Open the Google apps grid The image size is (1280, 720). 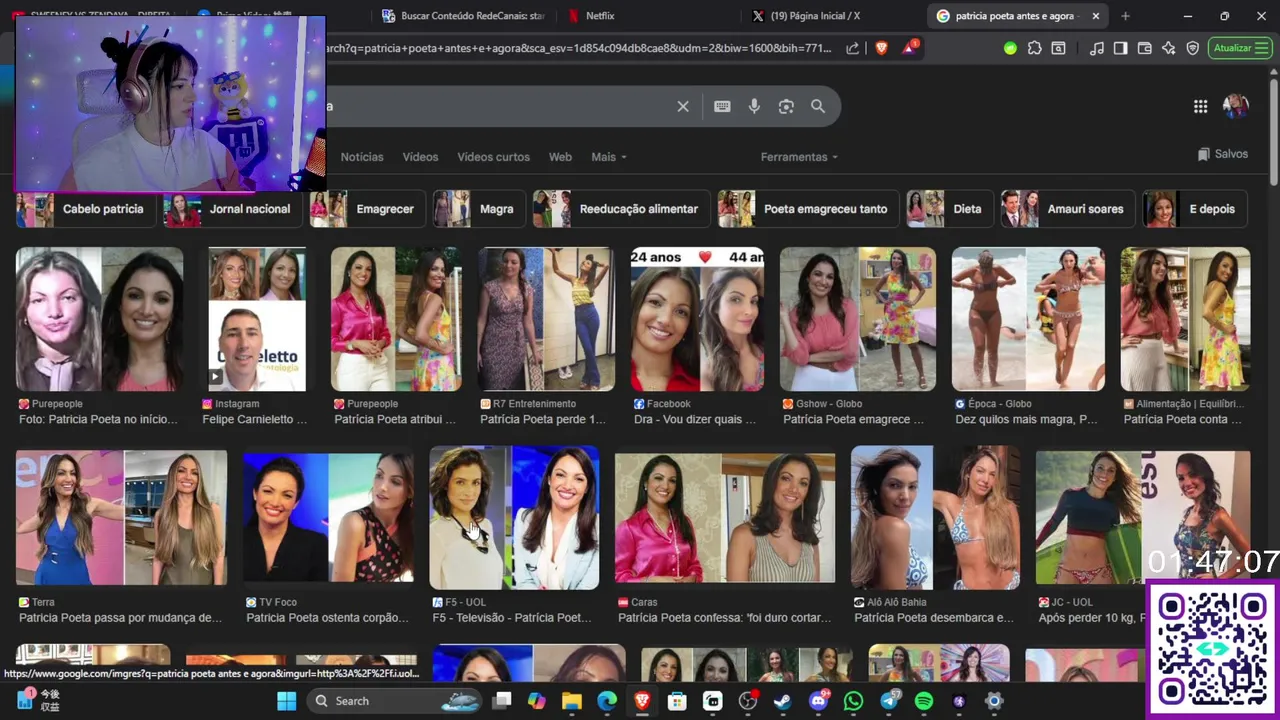tap(1200, 106)
